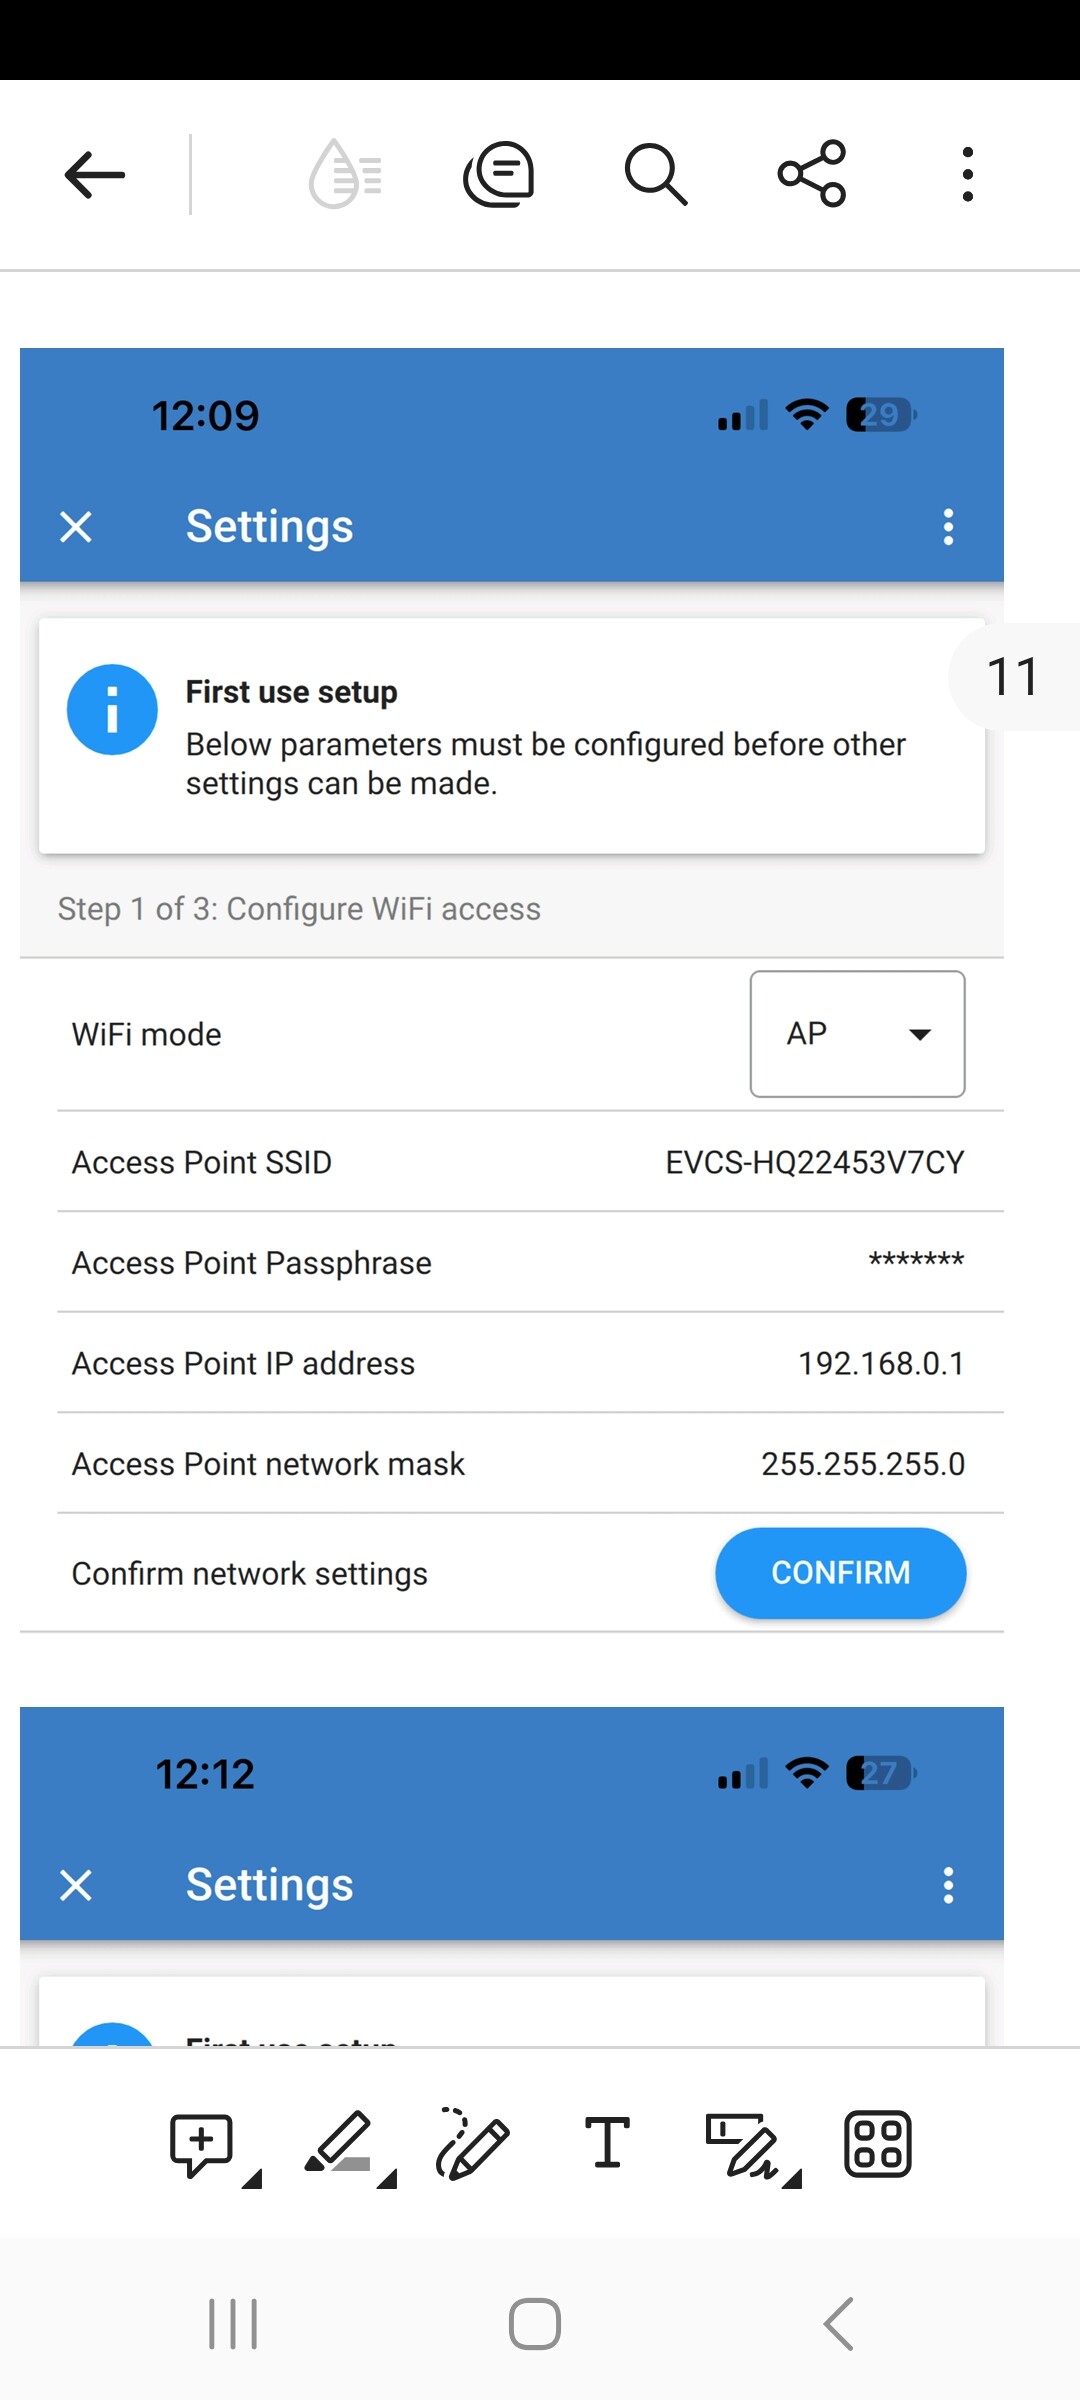
Task: Open the top bar overflow menu
Action: click(967, 175)
